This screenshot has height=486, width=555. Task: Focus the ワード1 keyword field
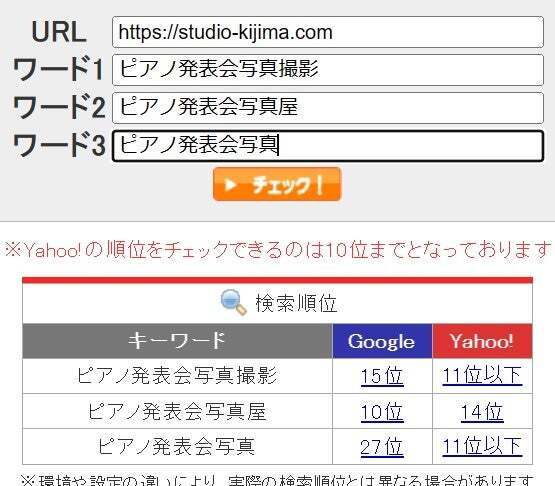coord(328,70)
